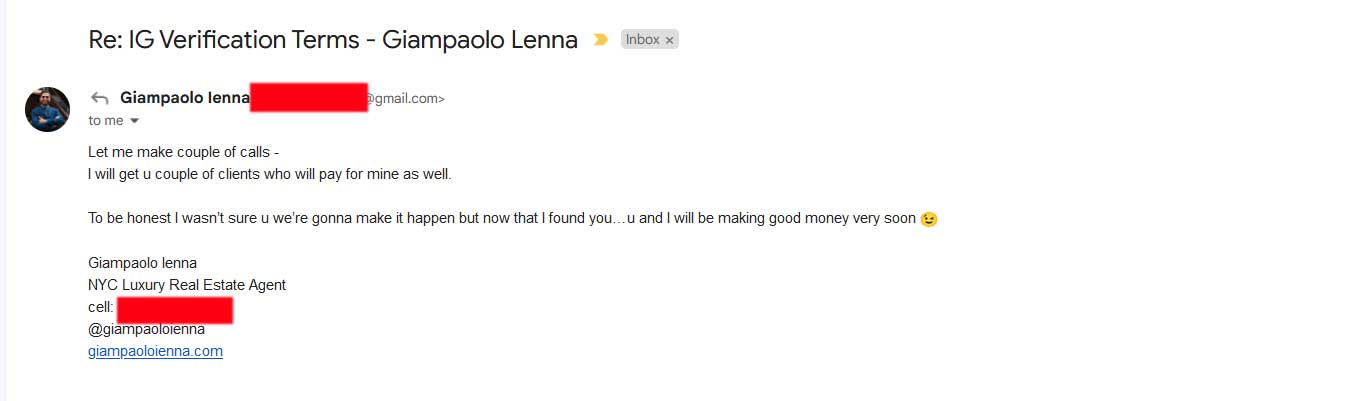The image size is (1370, 401).
Task: Open the sender's profile avatar
Action: click(x=47, y=109)
